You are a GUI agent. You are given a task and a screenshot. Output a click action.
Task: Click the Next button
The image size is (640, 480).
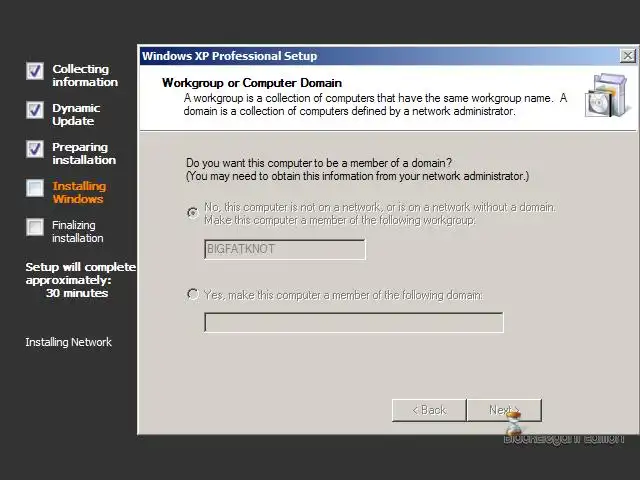coord(504,410)
